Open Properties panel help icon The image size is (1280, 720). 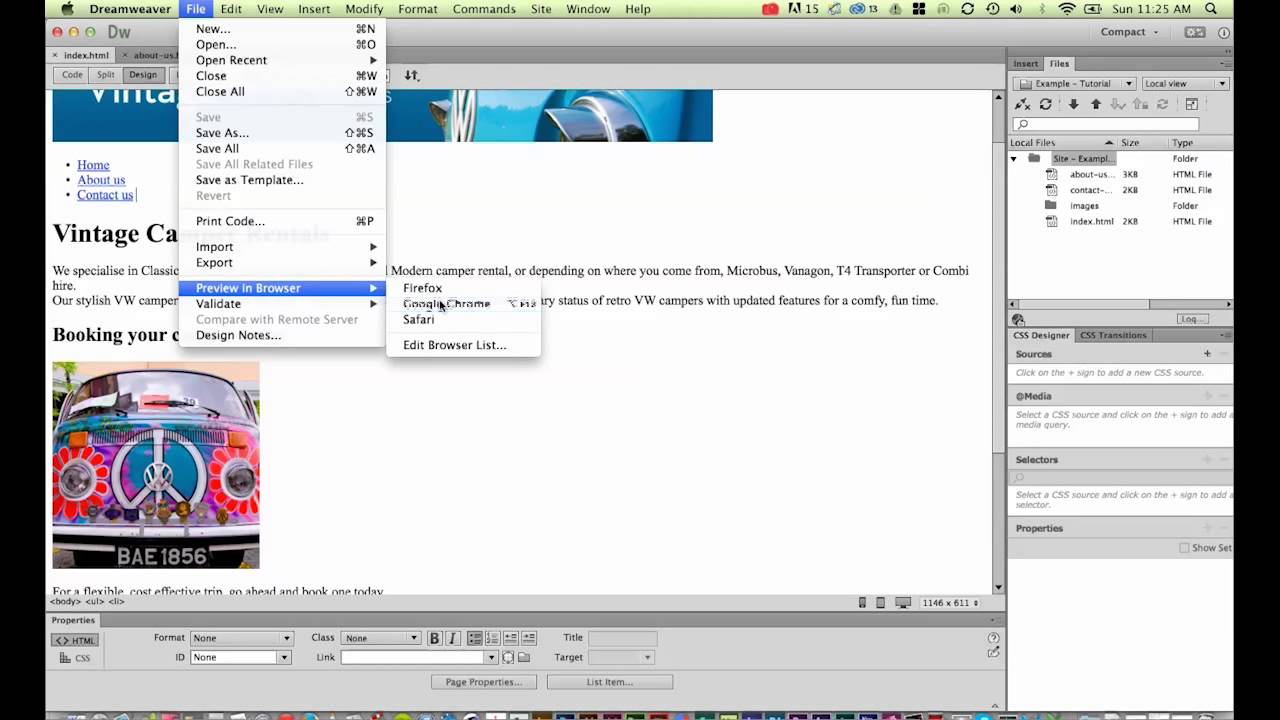pyautogui.click(x=993, y=638)
